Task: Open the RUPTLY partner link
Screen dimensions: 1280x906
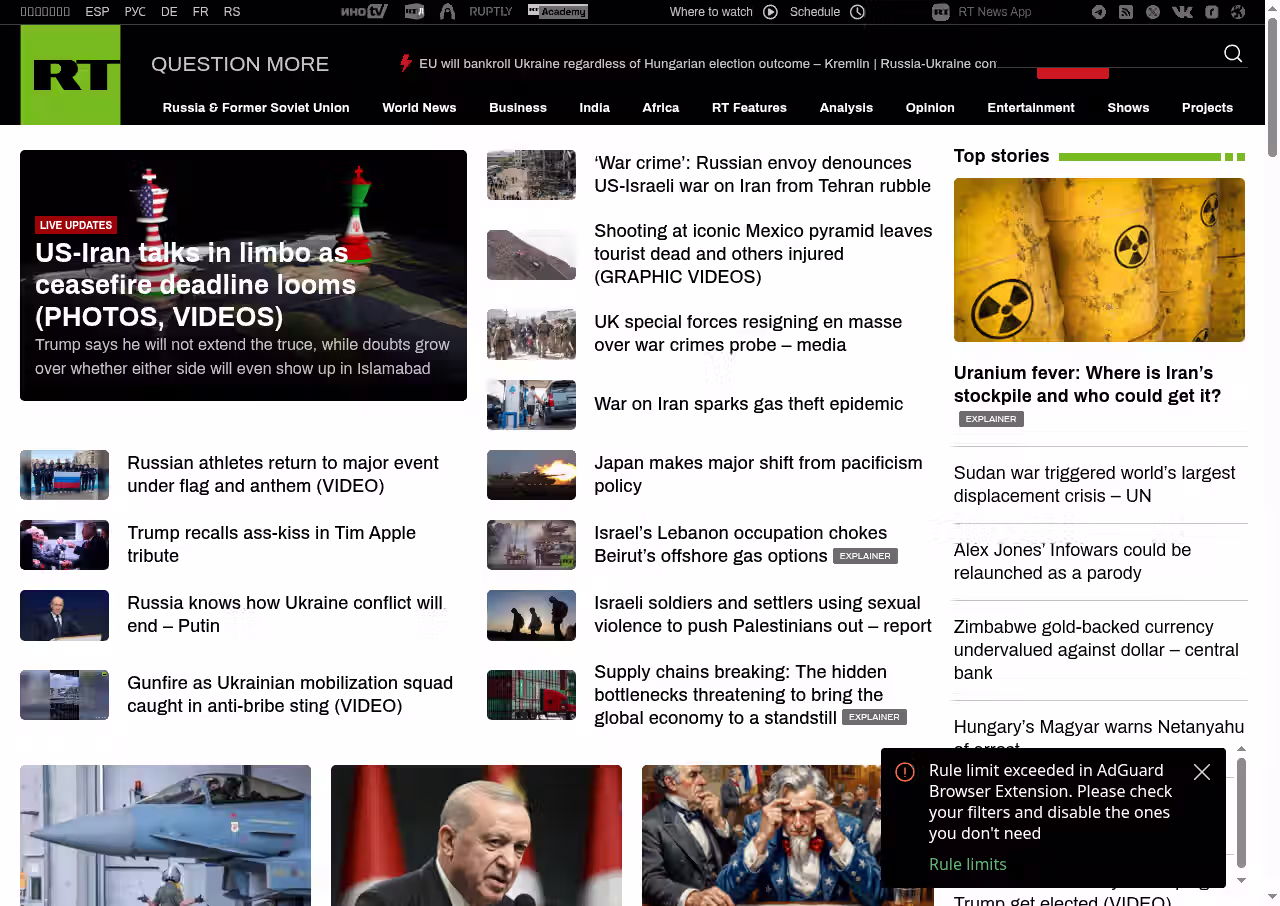Action: tap(490, 12)
